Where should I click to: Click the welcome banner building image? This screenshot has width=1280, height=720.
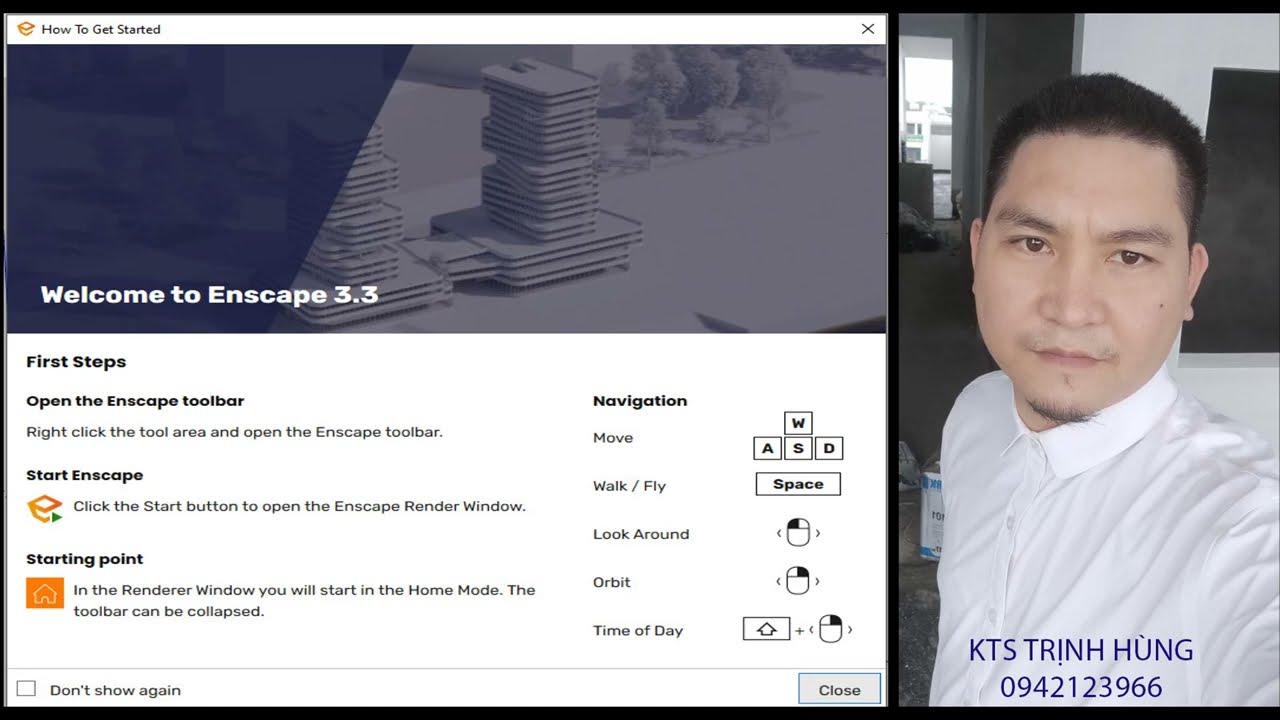click(x=446, y=189)
